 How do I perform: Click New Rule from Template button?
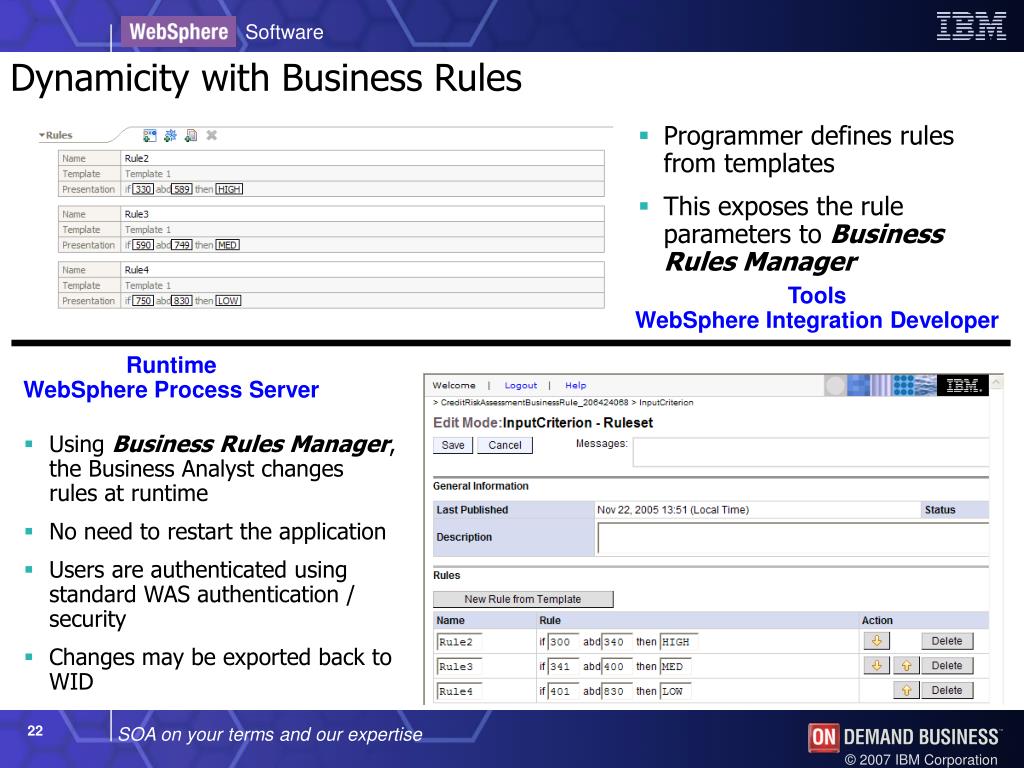pyautogui.click(x=522, y=599)
